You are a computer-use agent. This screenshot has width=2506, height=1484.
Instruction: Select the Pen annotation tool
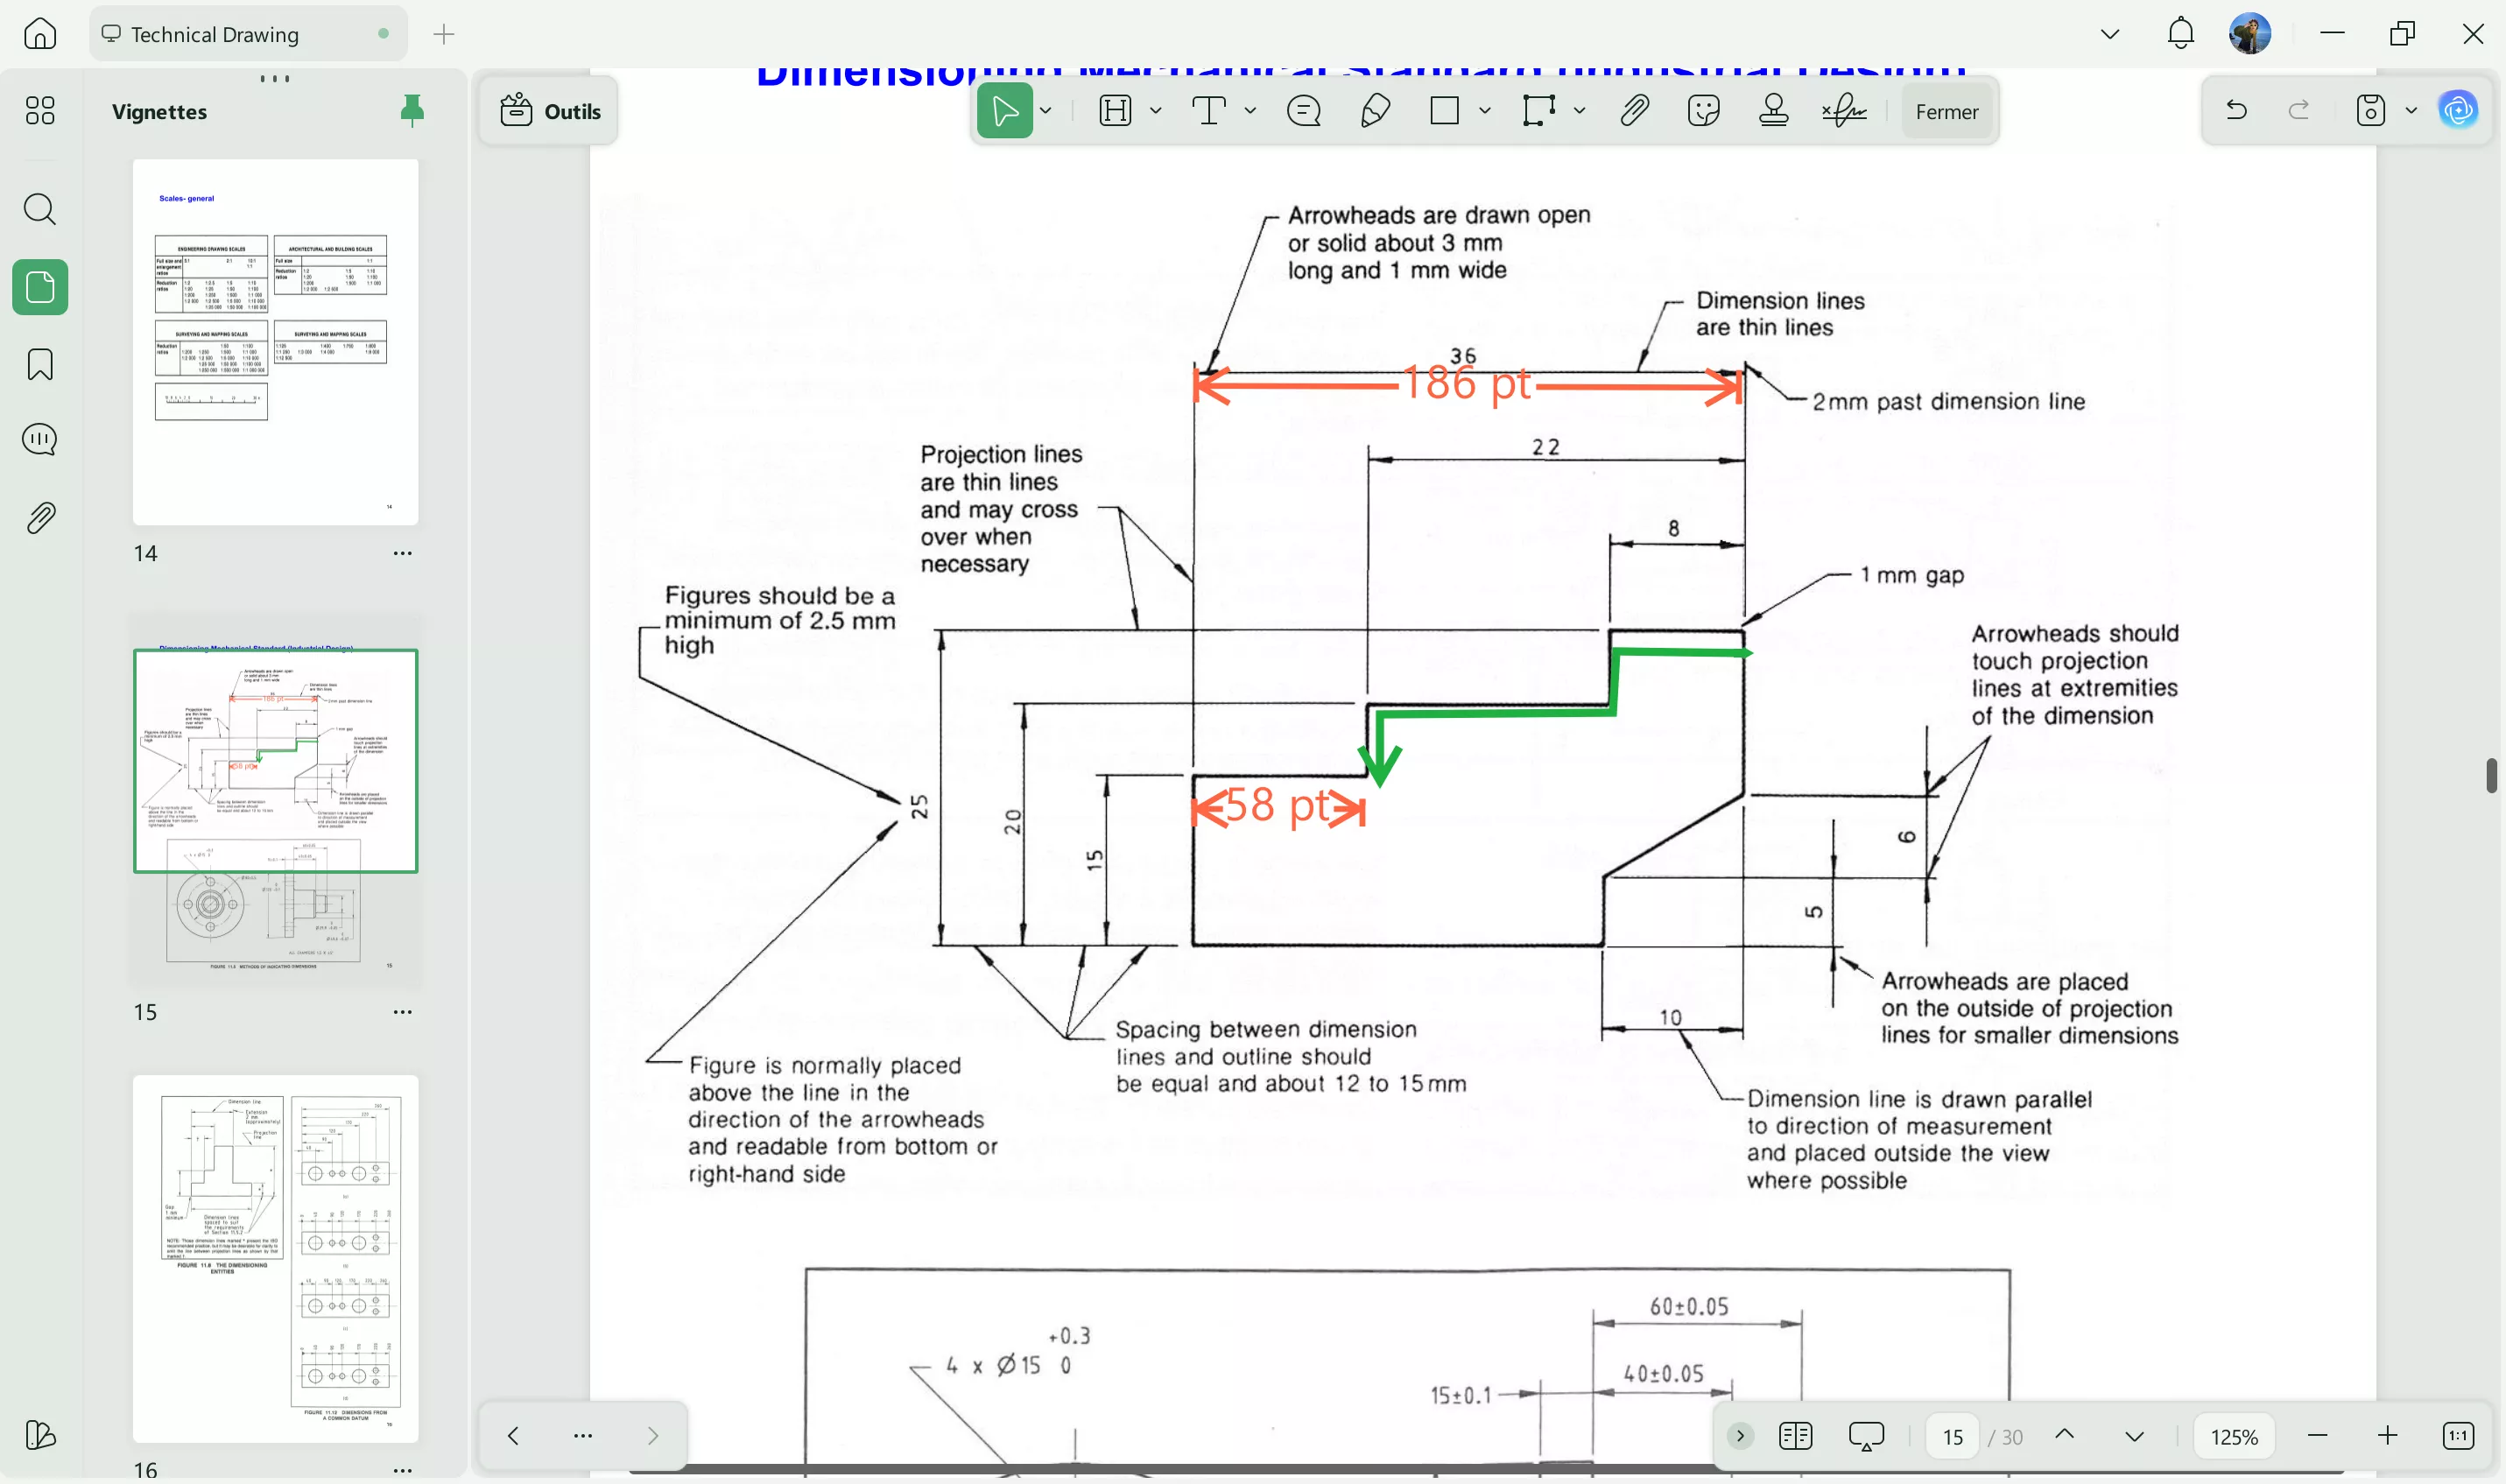[x=1373, y=110]
